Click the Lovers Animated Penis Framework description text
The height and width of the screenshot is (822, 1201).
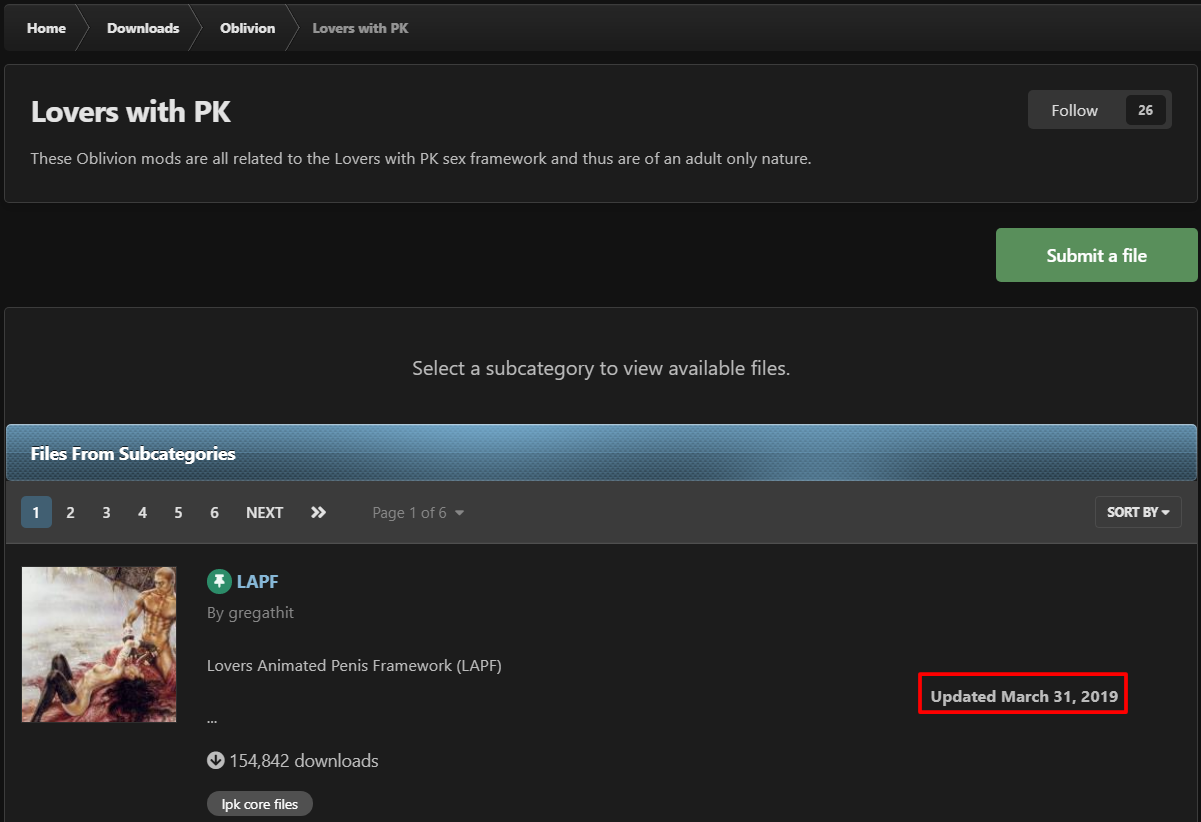coord(354,665)
